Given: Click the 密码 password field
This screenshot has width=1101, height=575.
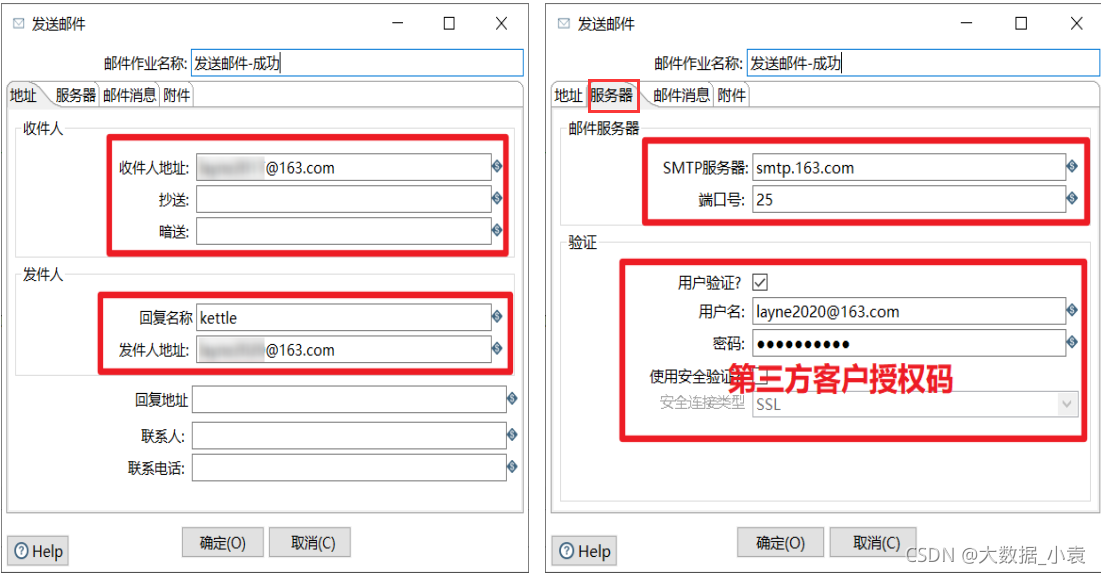Looking at the screenshot, I should pos(909,343).
